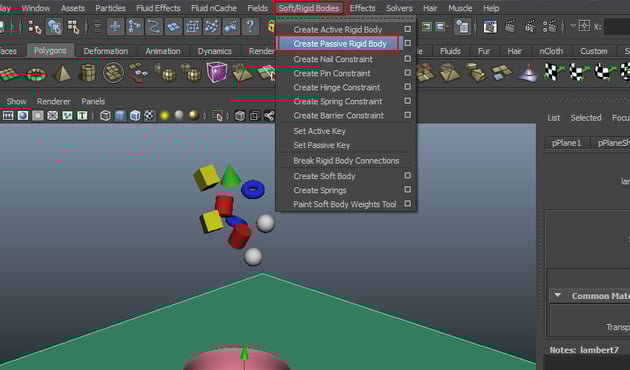Open the Solvers menu
The image size is (630, 370).
[399, 8]
